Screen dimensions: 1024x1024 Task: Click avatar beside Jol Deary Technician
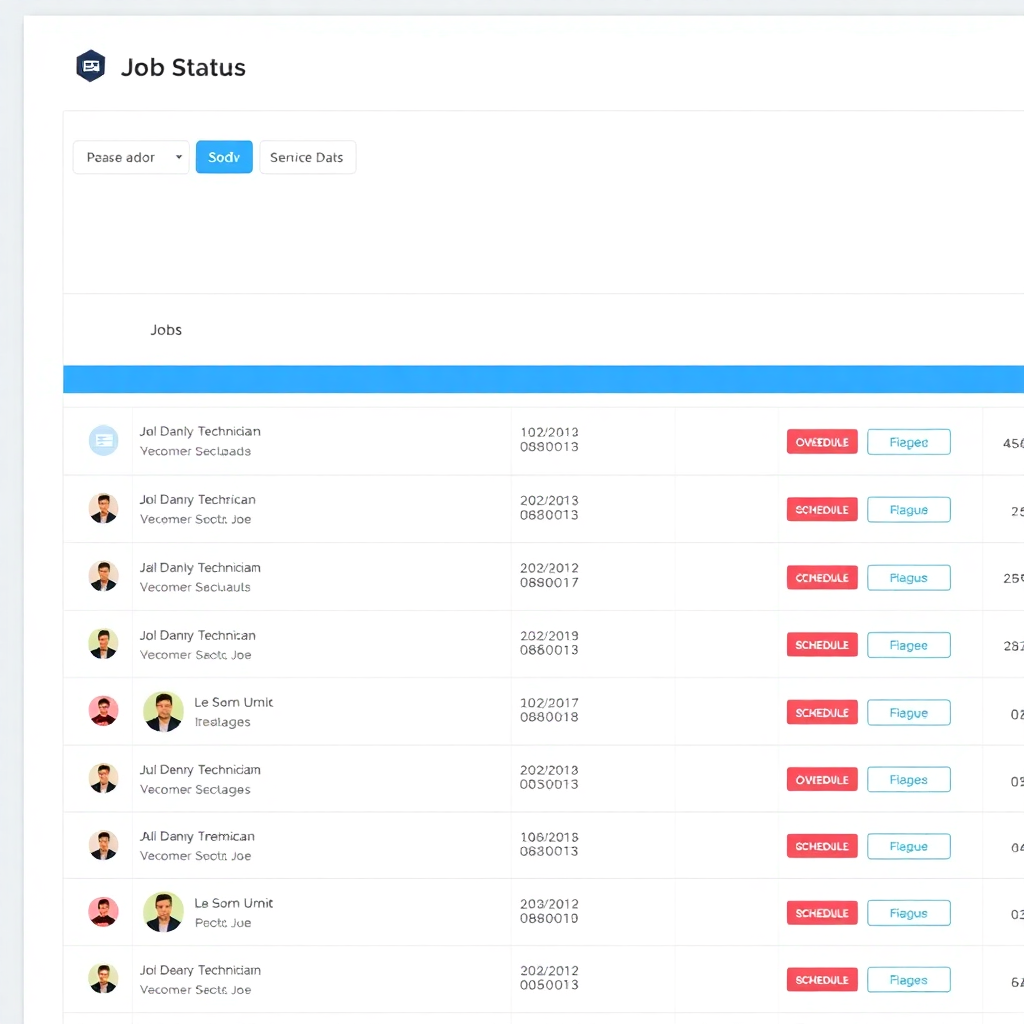tap(103, 978)
